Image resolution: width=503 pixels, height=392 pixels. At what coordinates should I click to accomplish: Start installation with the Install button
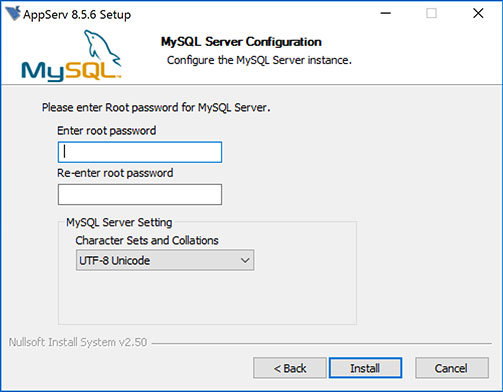coord(365,368)
